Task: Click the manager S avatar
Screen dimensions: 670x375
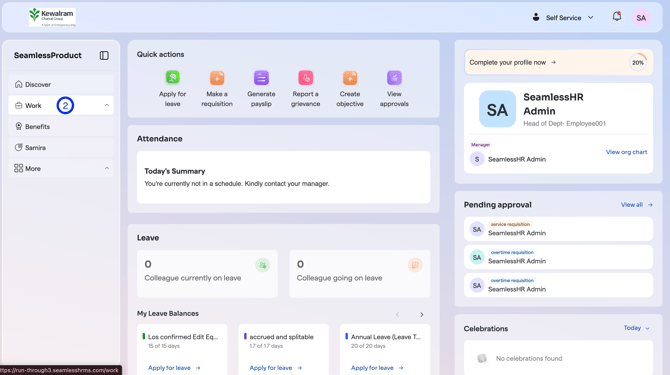Action: 477,159
